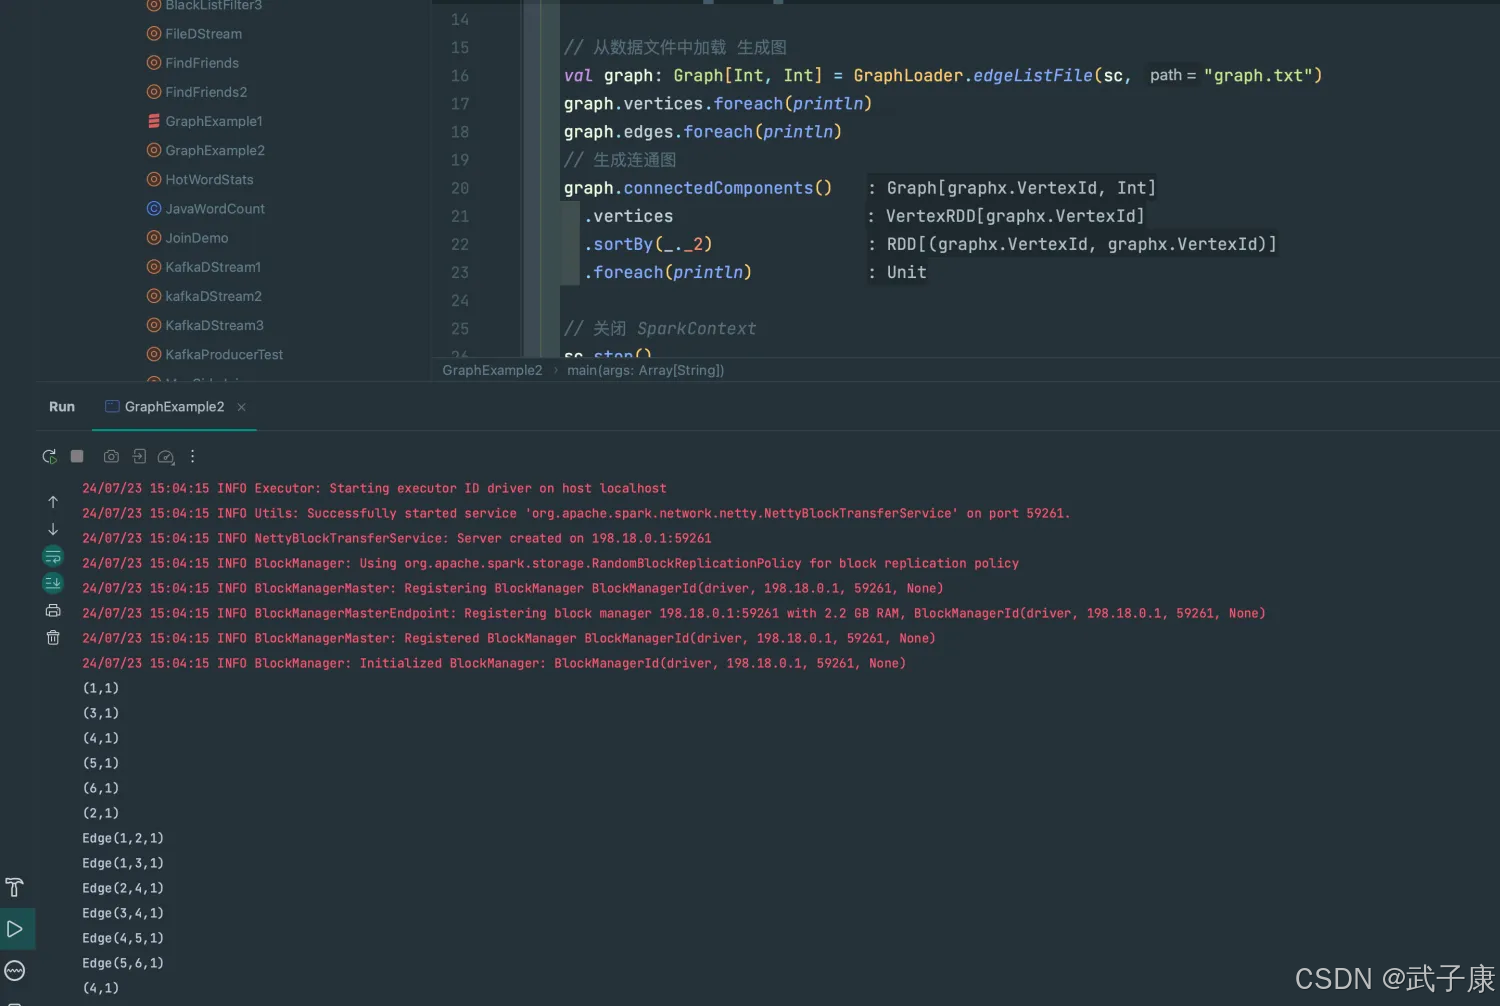This screenshot has width=1500, height=1006.
Task: Click the down arrow in console gutter
Action: tap(53, 529)
